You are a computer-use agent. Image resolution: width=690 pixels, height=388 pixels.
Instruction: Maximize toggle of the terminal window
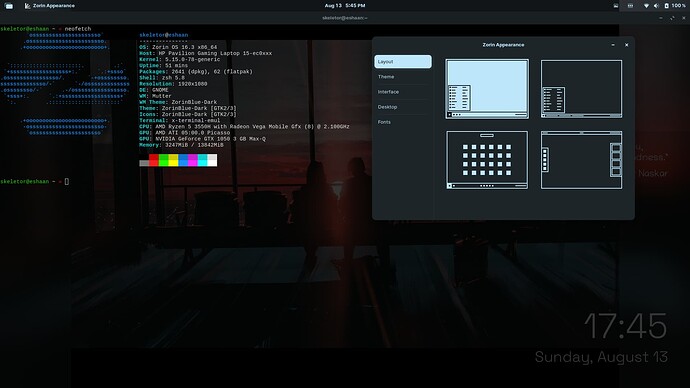(672, 18)
